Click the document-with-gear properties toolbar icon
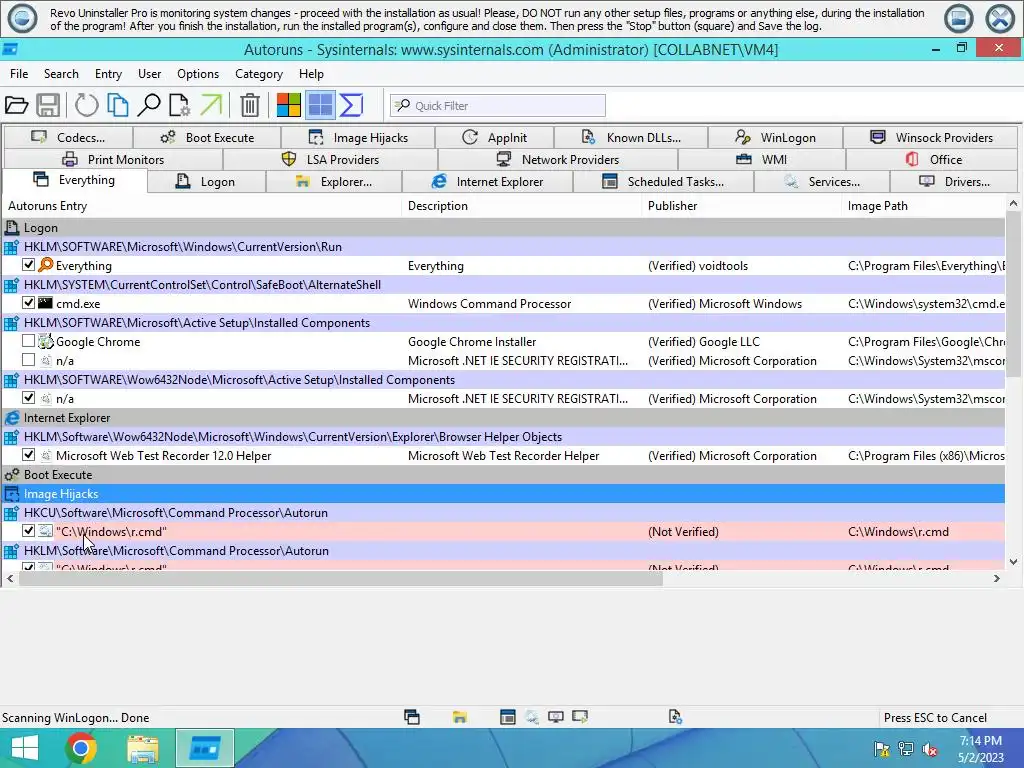 pos(180,105)
